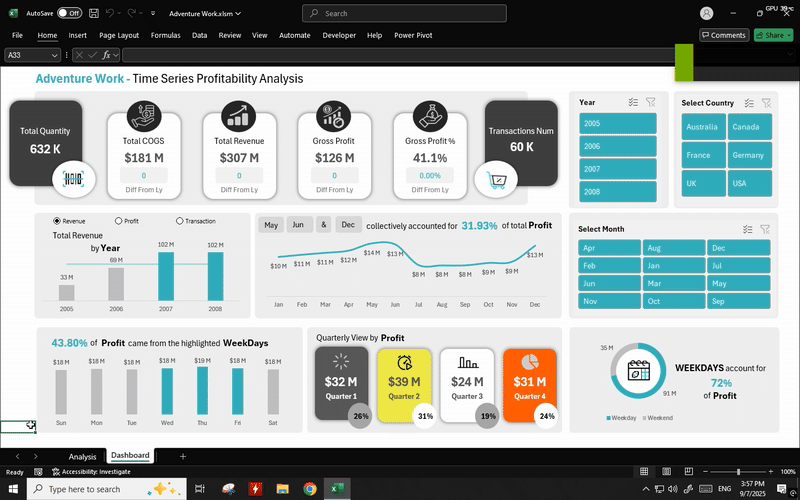
Task: Click inside the formula bar input
Action: pyautogui.click(x=398, y=55)
